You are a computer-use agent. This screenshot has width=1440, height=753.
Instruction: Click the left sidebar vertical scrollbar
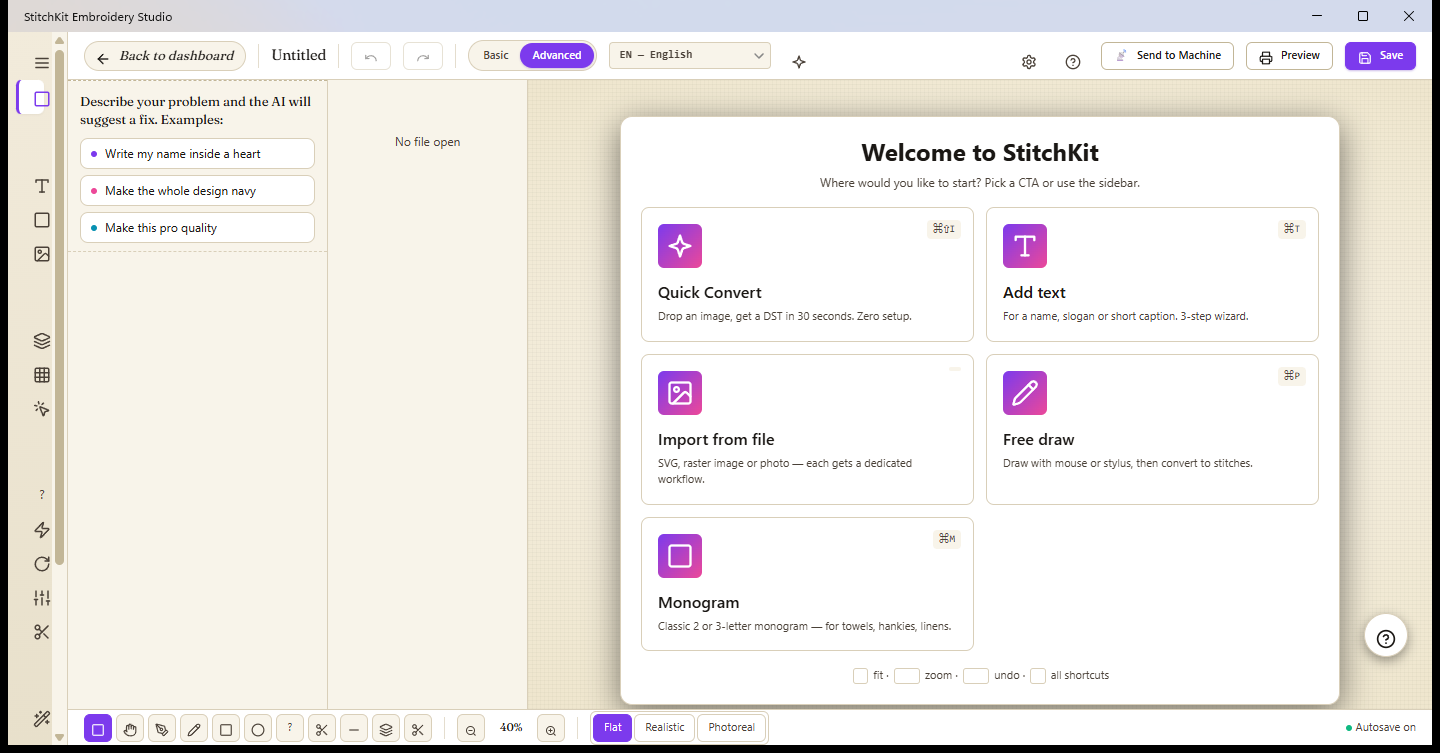click(59, 306)
